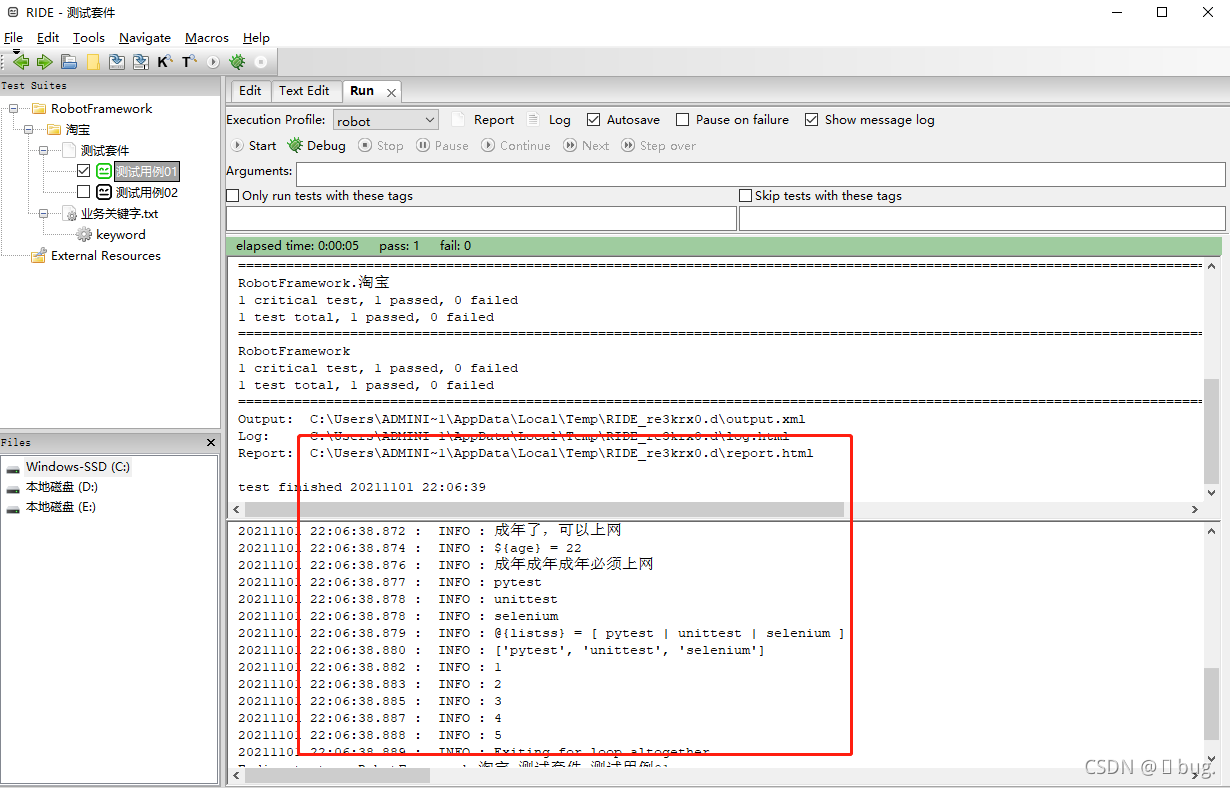
Task: Open Search Tests (T) toolbar icon
Action: coord(189,62)
